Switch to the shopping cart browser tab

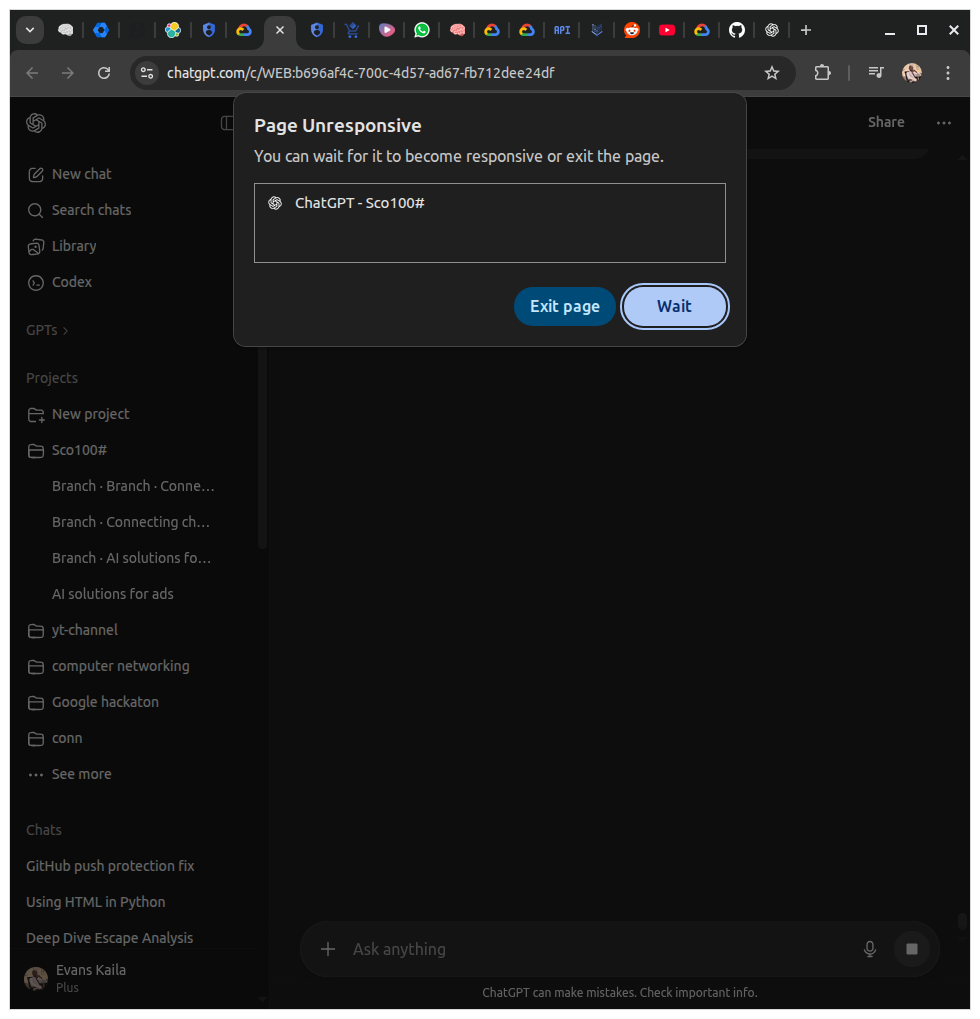coord(352,30)
